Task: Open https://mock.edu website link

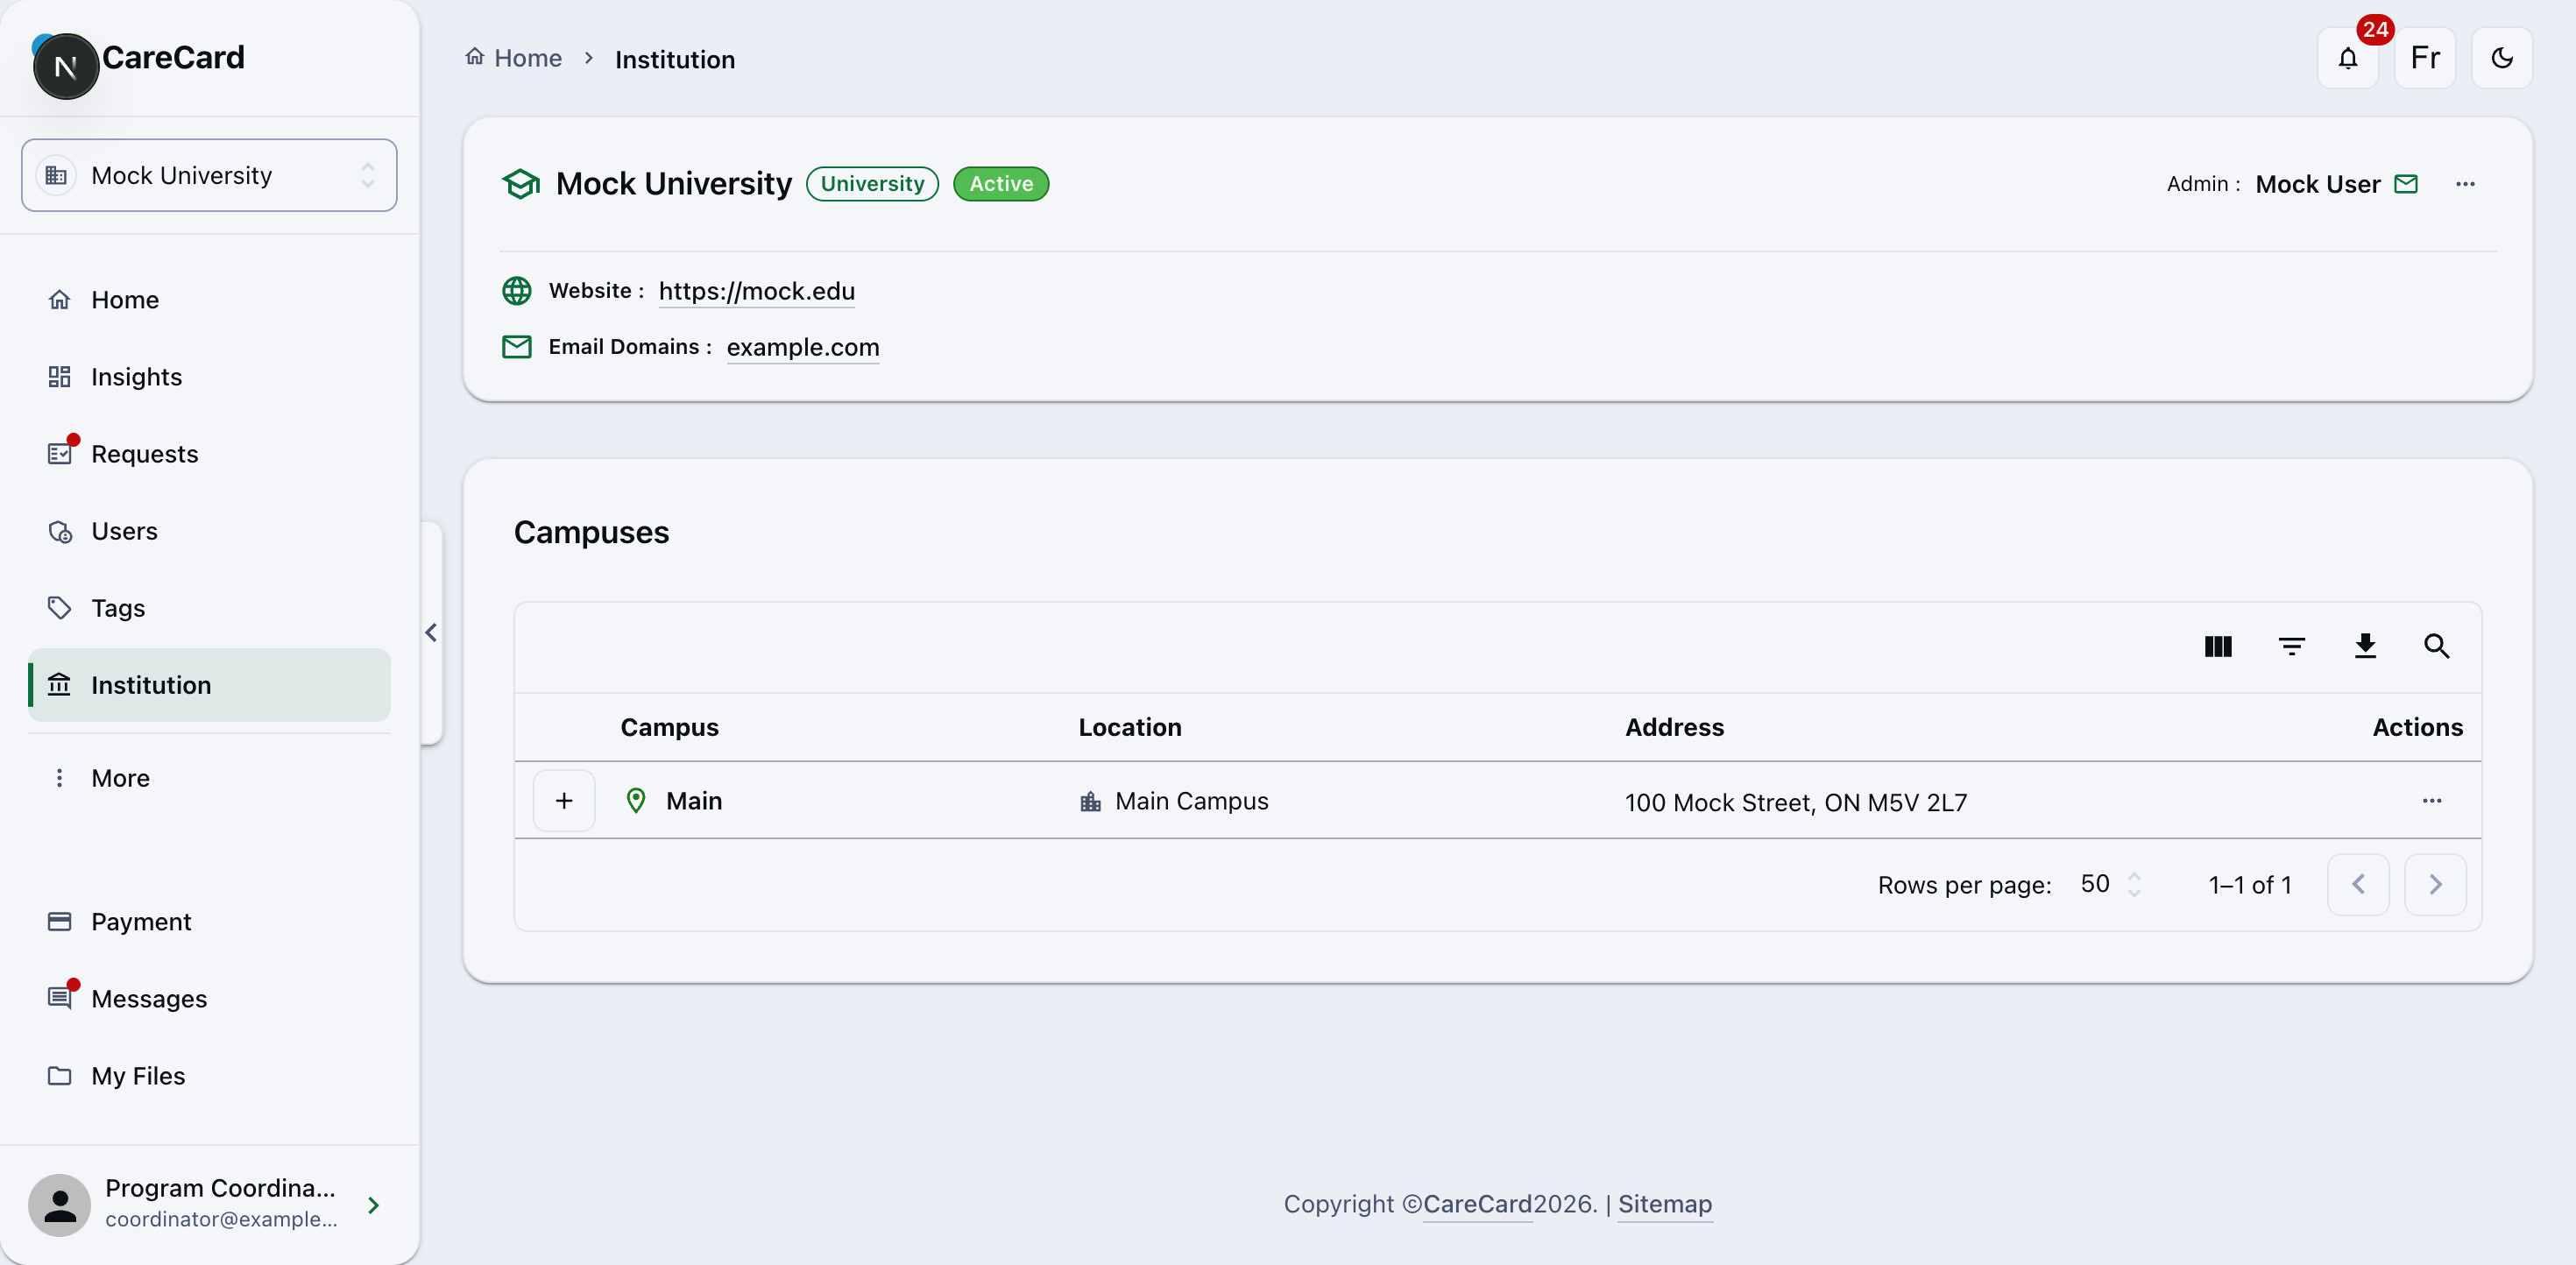Action: [756, 291]
